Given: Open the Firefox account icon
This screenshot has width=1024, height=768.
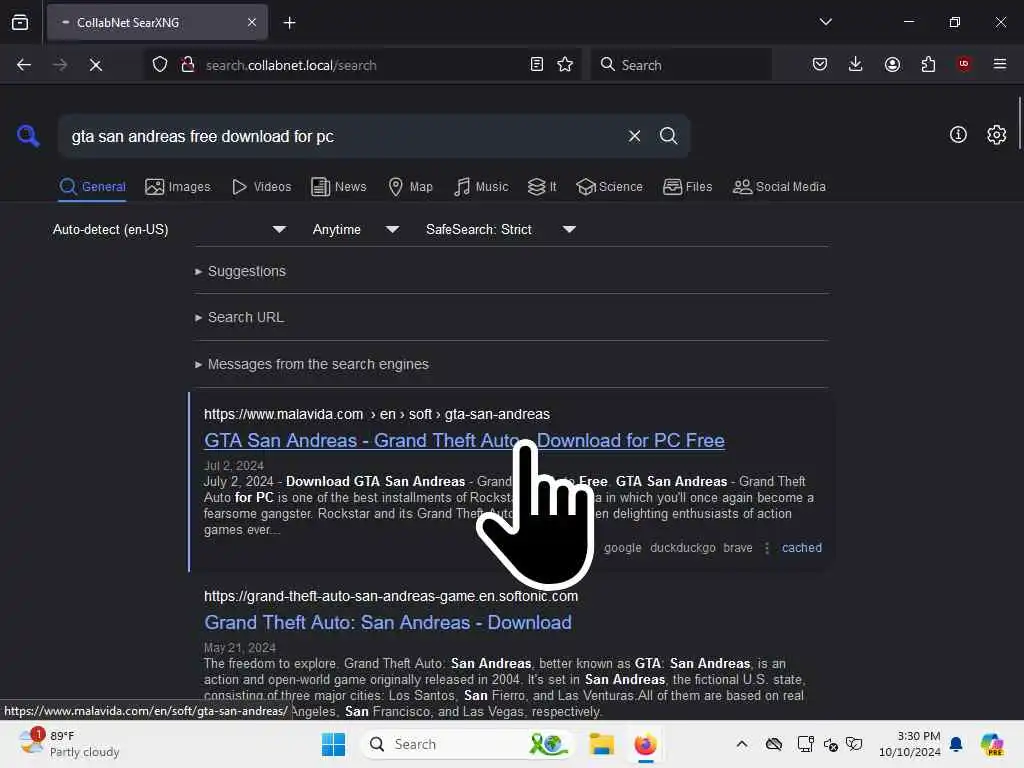Looking at the screenshot, I should (892, 65).
